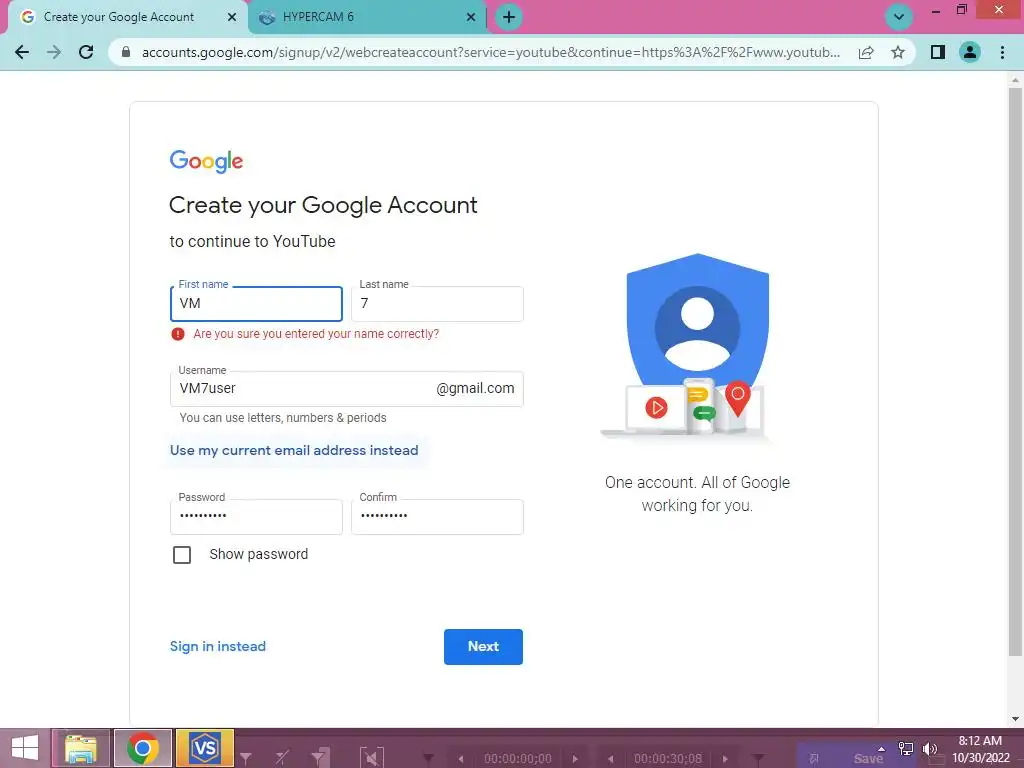Click the red error exclamation icon
This screenshot has height=768, width=1024.
click(x=178, y=334)
